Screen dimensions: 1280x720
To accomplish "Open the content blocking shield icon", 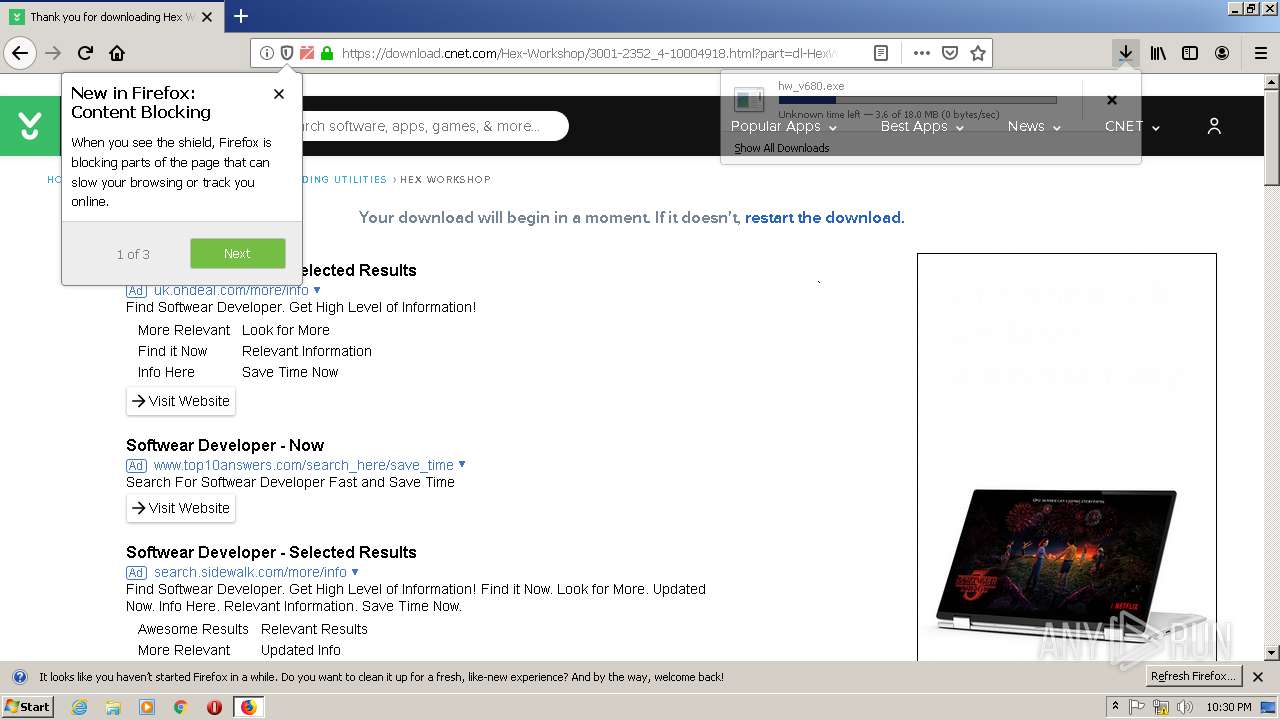I will (287, 53).
